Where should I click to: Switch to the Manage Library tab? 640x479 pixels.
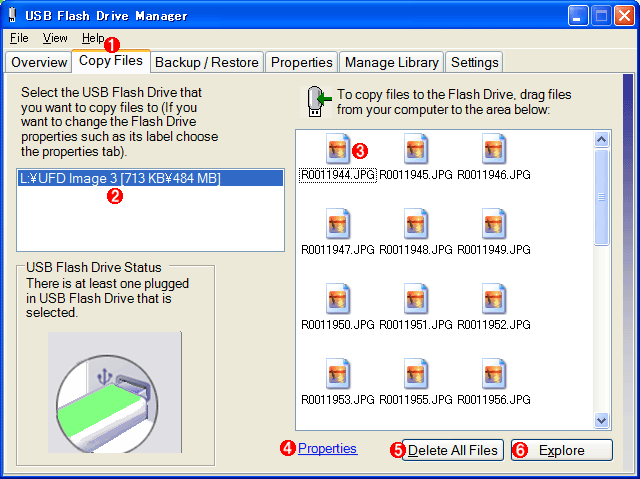(391, 62)
